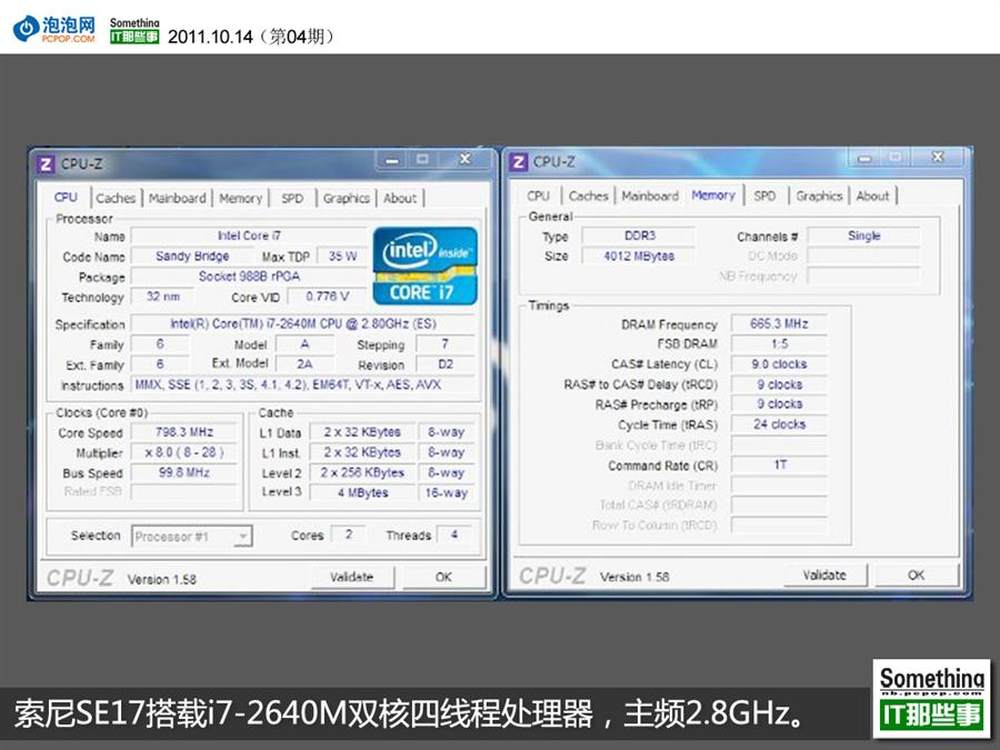Select the Memory tab in the right window
Viewport: 1000px width, 750px height.
(714, 195)
